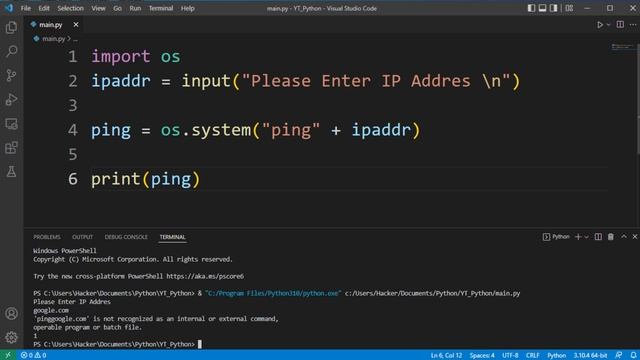Kill terminal with trash icon

point(611,237)
